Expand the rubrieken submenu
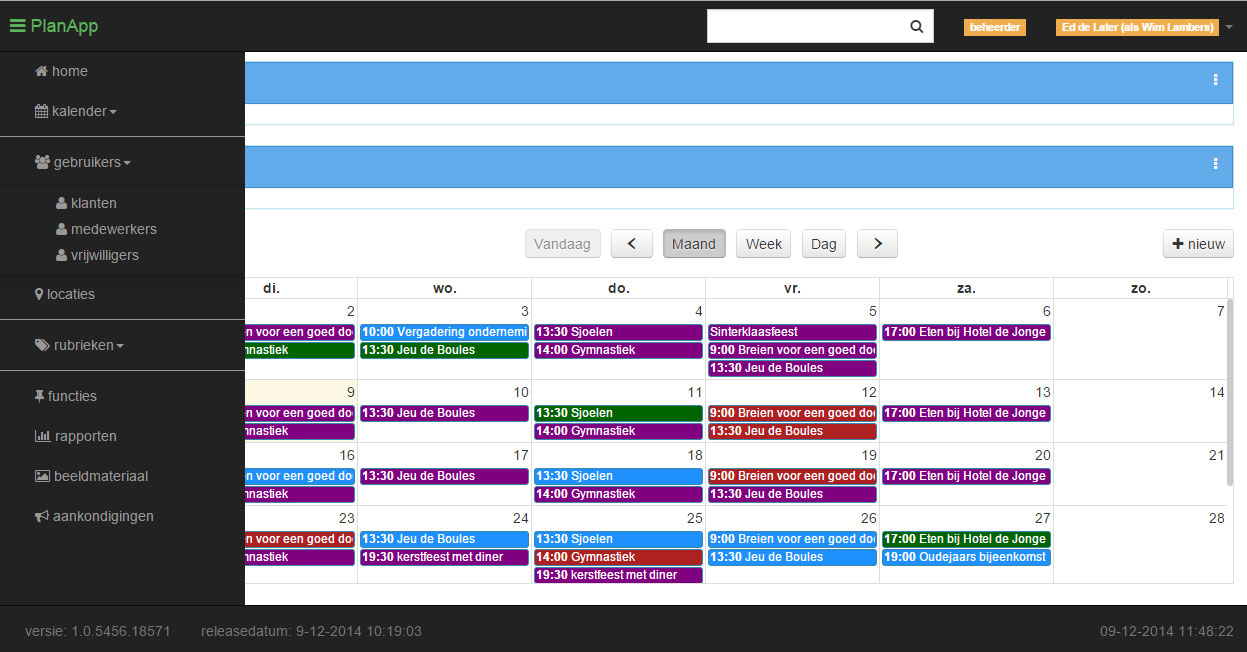The width and height of the screenshot is (1247, 652). click(x=83, y=345)
